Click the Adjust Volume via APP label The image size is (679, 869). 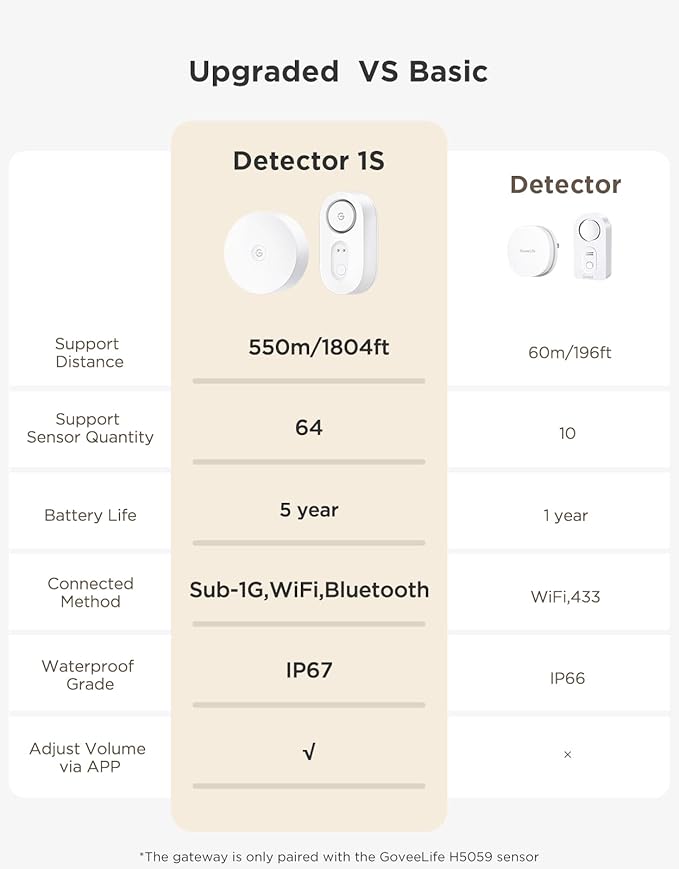[x=88, y=757]
